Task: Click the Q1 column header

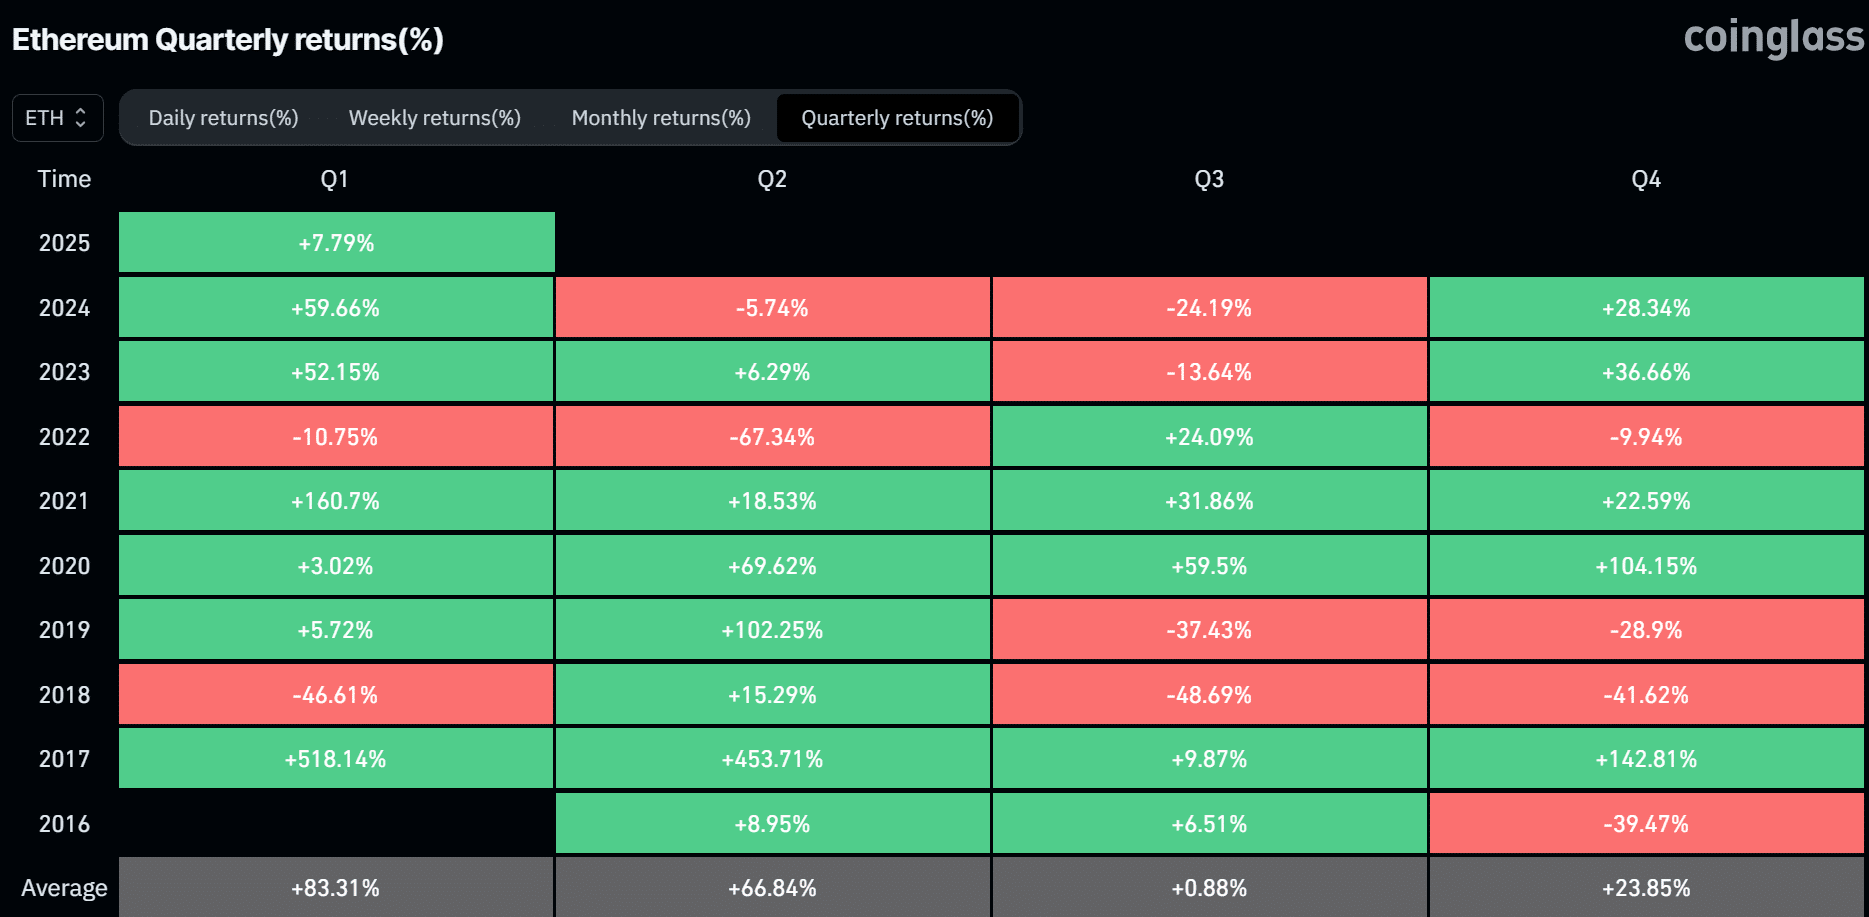Action: (x=335, y=179)
